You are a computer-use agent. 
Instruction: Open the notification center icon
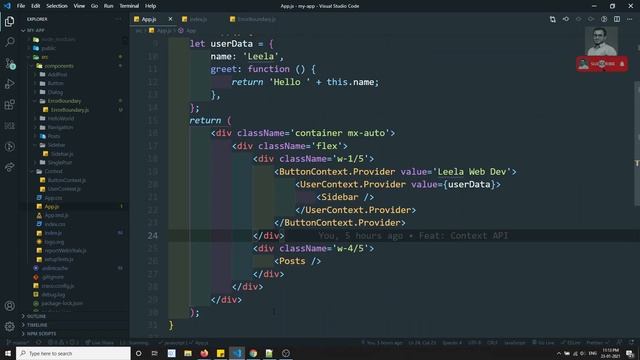pyautogui.click(x=630, y=353)
